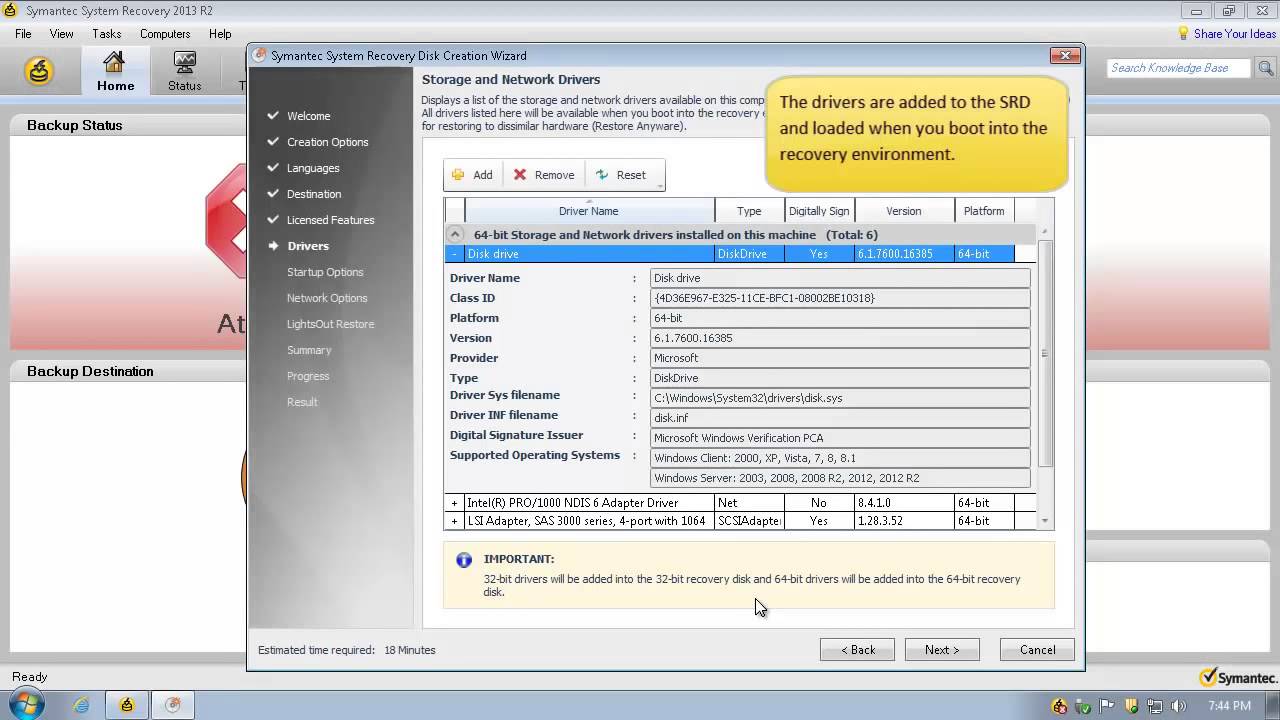Open Internet Explorer from the taskbar
This screenshot has height=720, width=1280.
point(82,705)
